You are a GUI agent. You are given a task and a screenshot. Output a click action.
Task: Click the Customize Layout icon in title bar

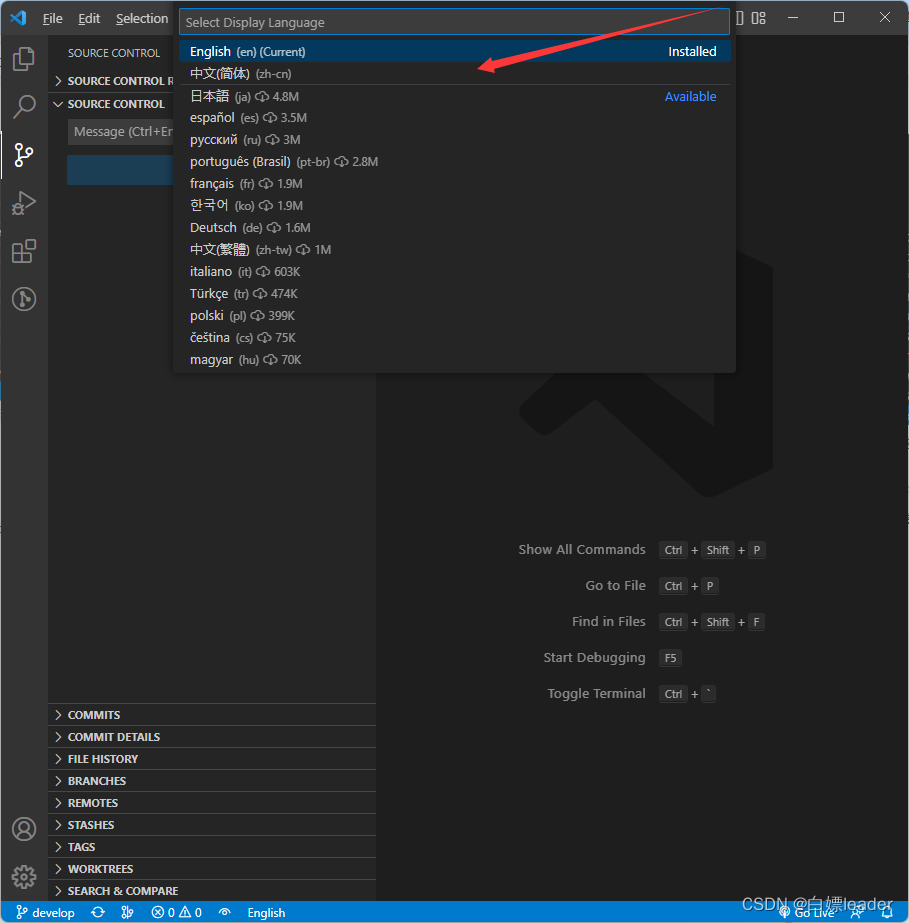pos(759,18)
